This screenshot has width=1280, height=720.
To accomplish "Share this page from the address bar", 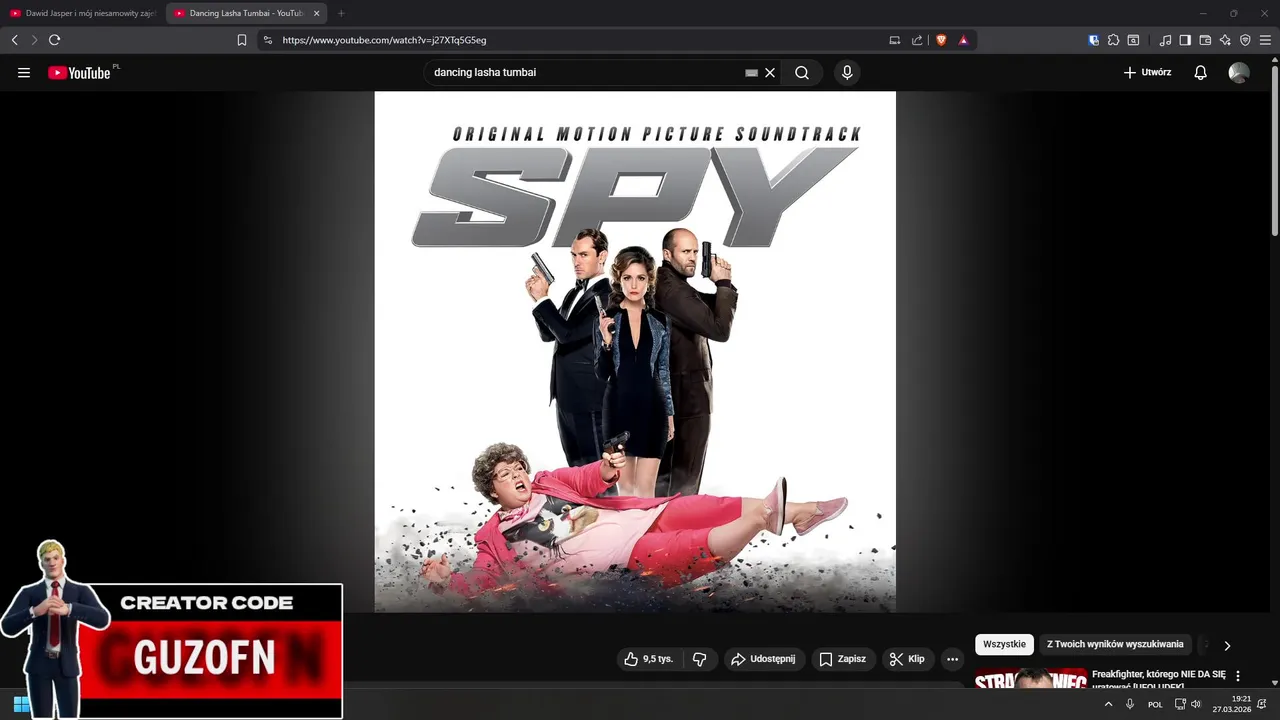I will point(917,40).
